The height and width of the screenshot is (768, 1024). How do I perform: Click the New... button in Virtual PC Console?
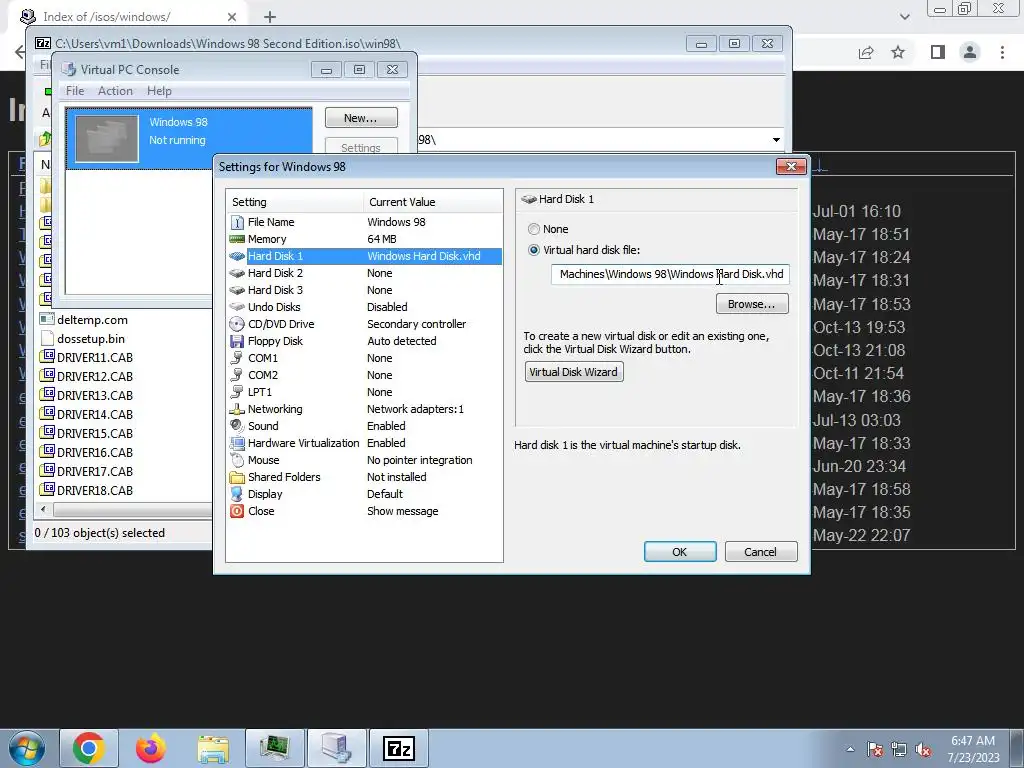[x=360, y=118]
